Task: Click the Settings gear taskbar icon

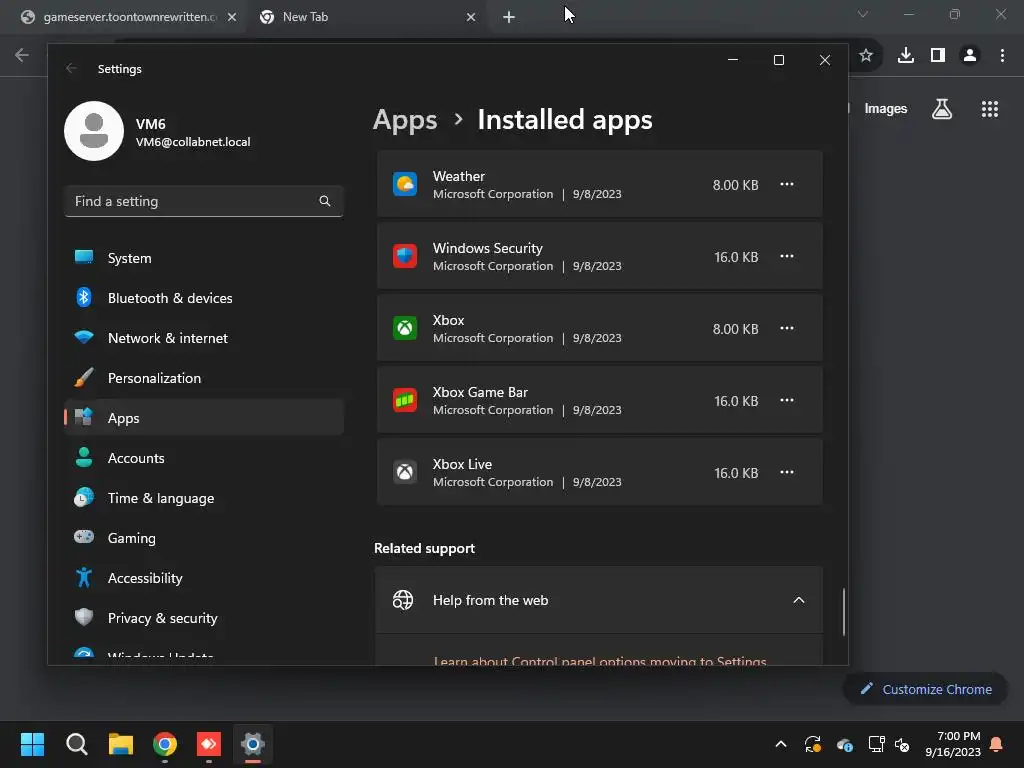Action: 253,744
